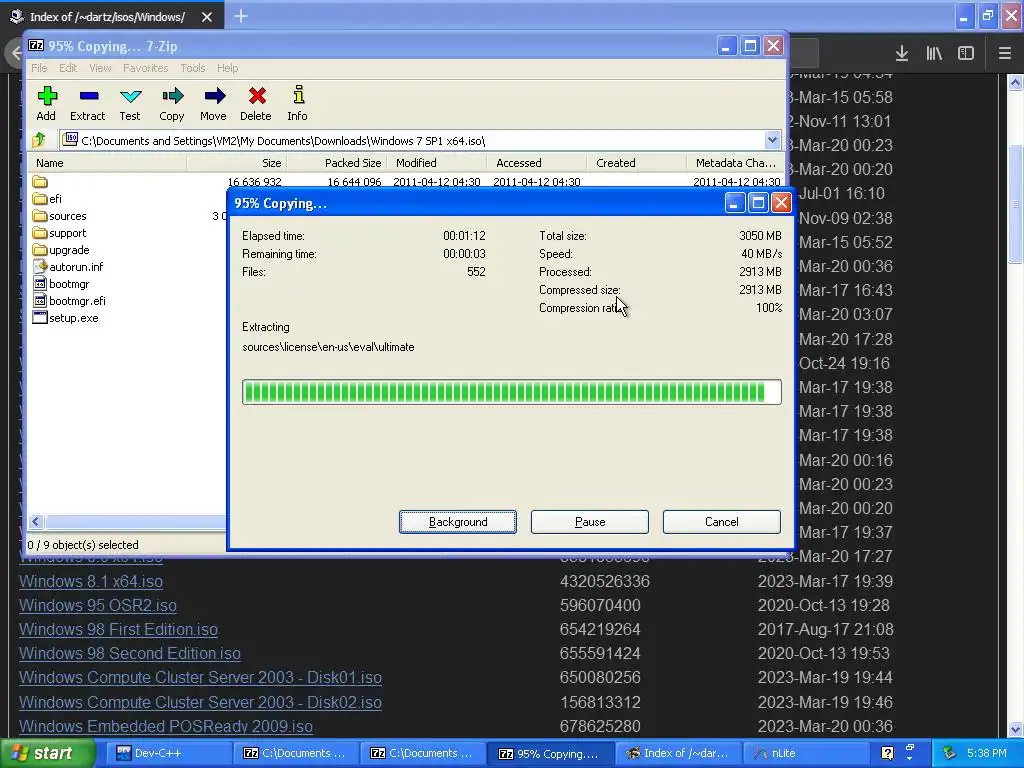Click the Extract toolbar icon
Viewport: 1024px width, 768px height.
click(x=88, y=103)
